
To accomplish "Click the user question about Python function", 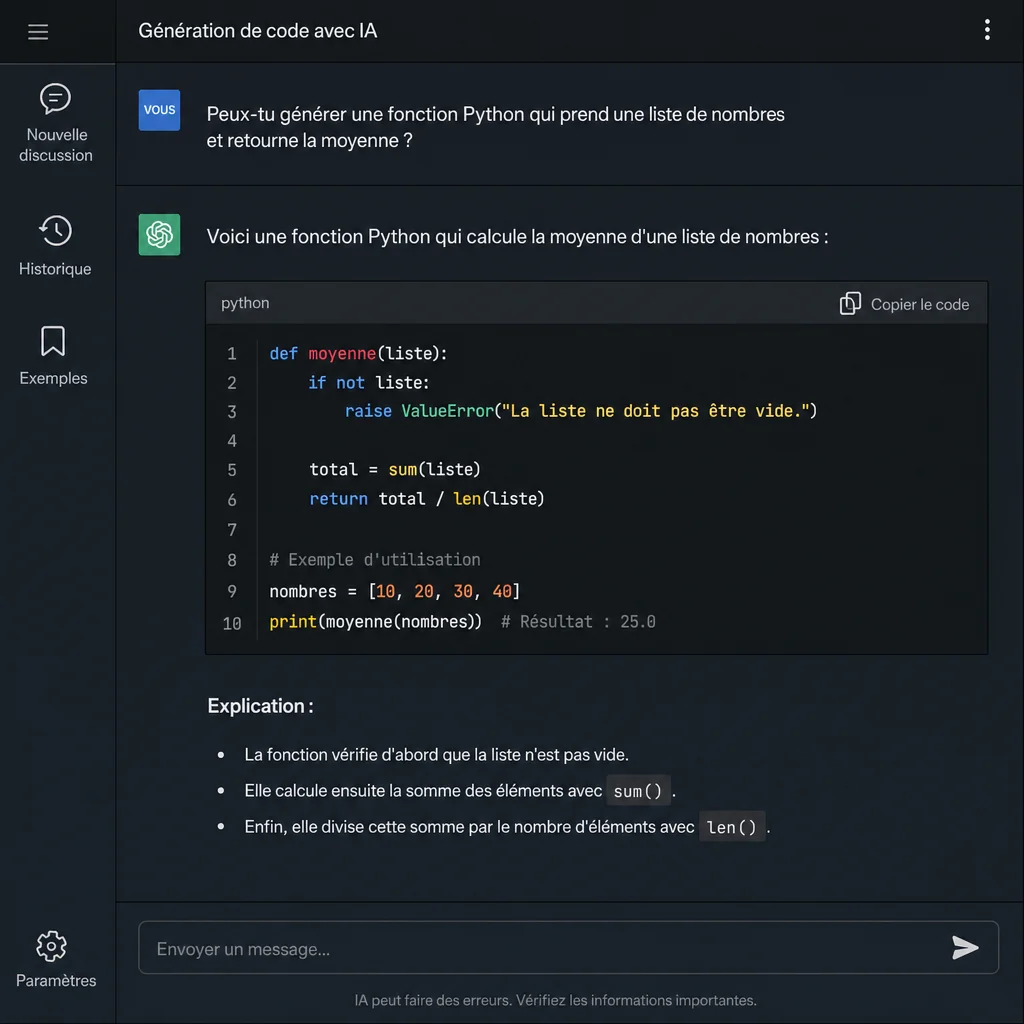I will click(x=496, y=127).
